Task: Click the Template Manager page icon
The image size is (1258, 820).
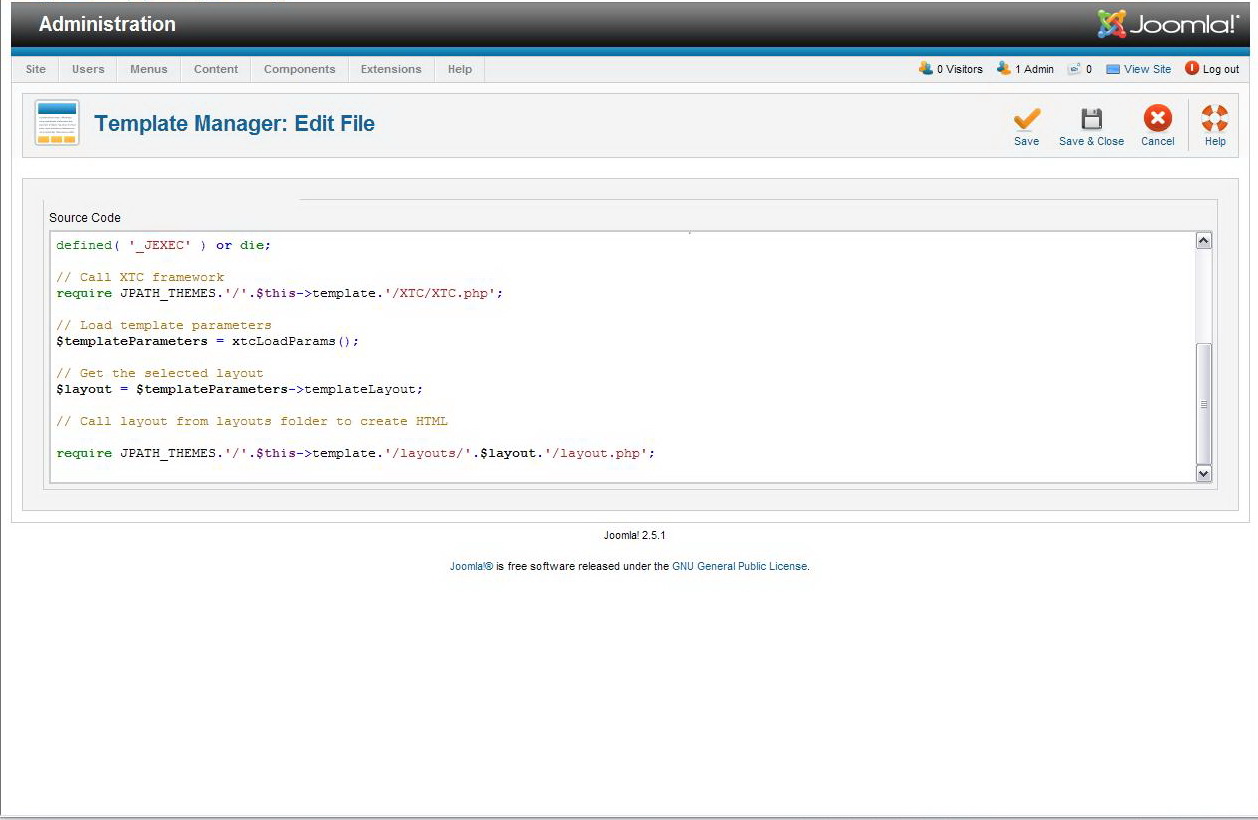Action: [57, 124]
